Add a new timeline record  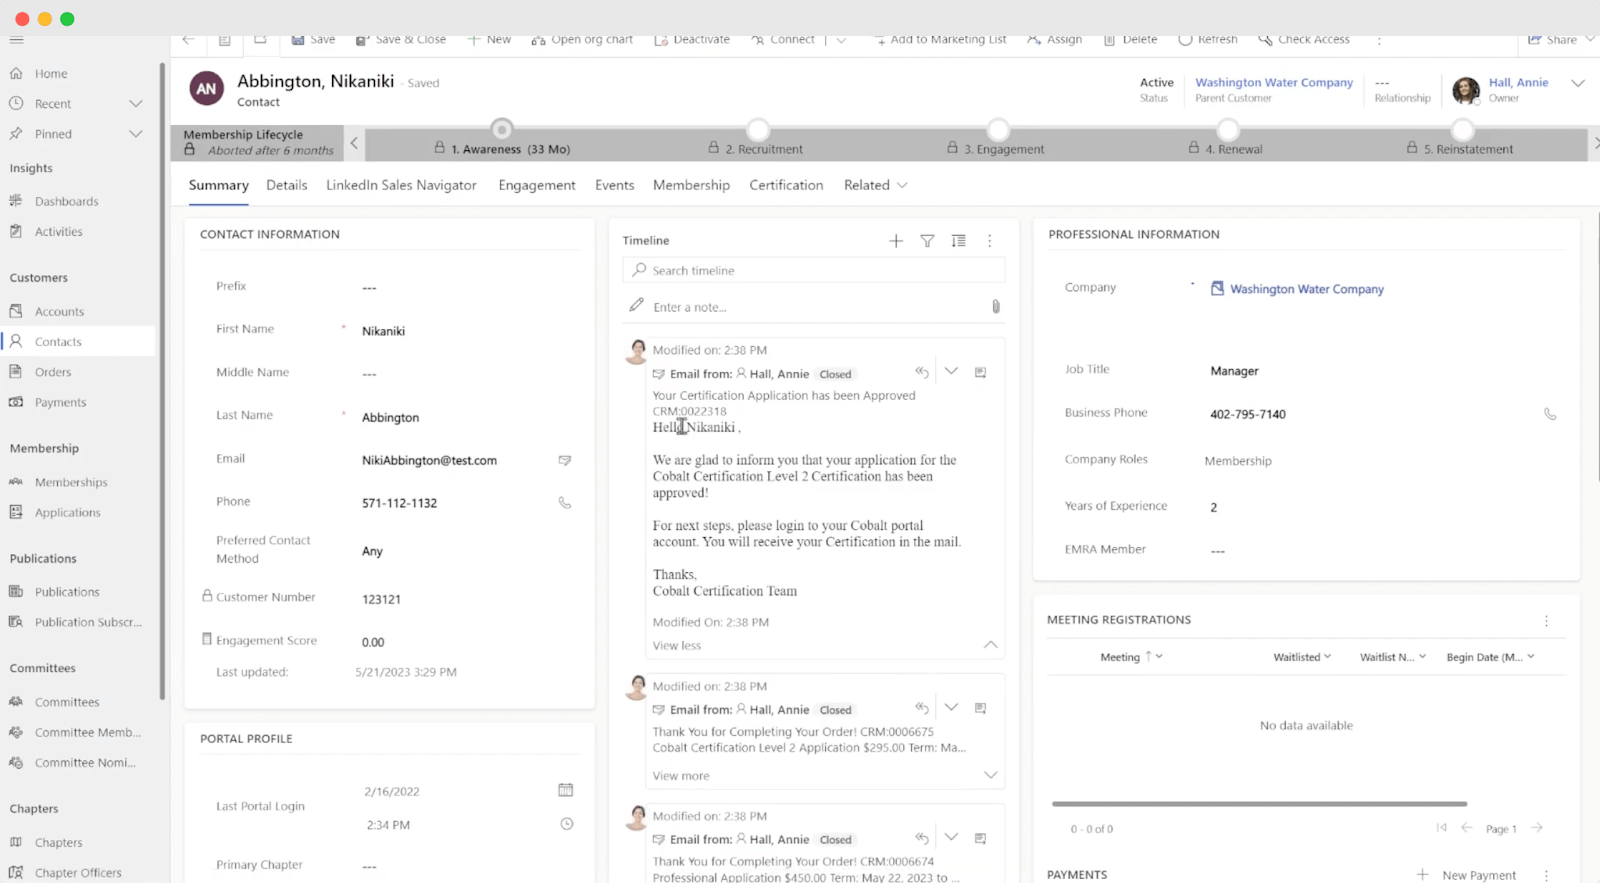point(896,241)
